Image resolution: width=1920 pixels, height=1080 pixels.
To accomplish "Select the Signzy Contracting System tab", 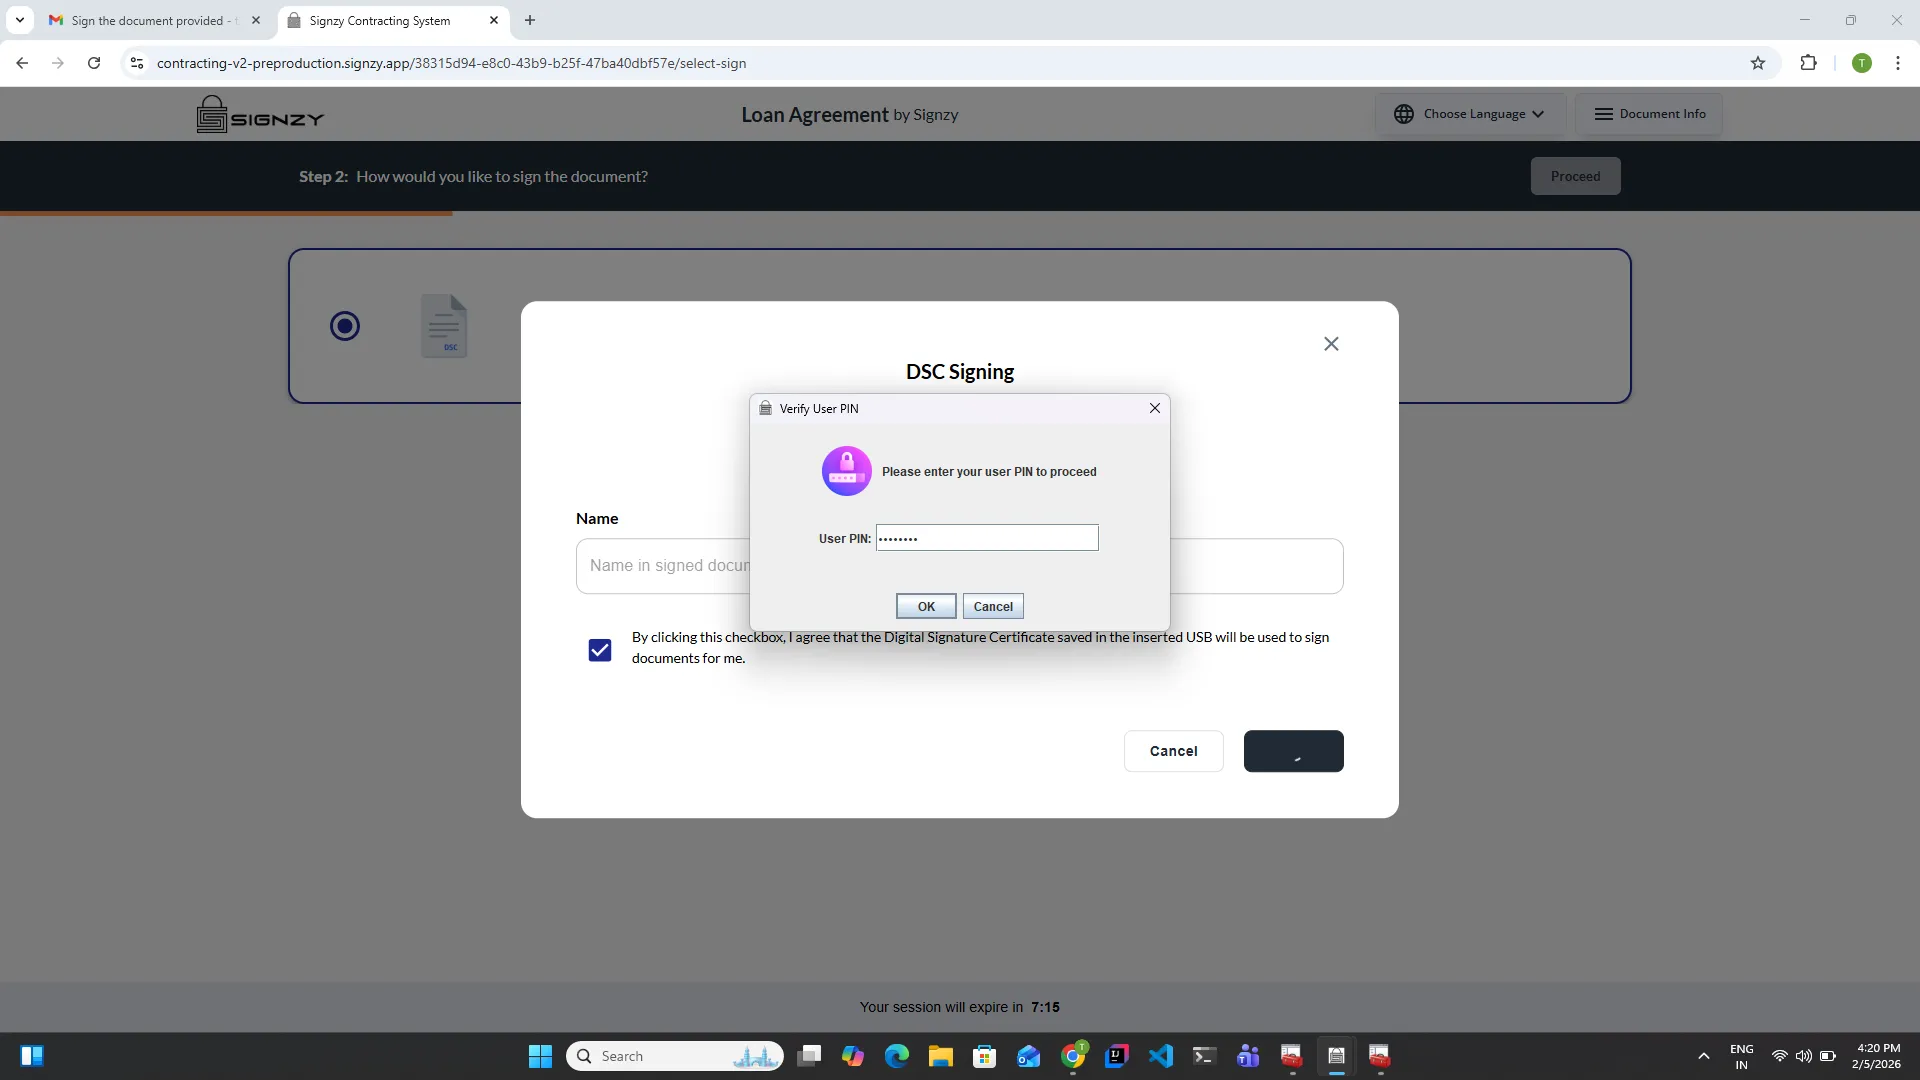I will [380, 20].
